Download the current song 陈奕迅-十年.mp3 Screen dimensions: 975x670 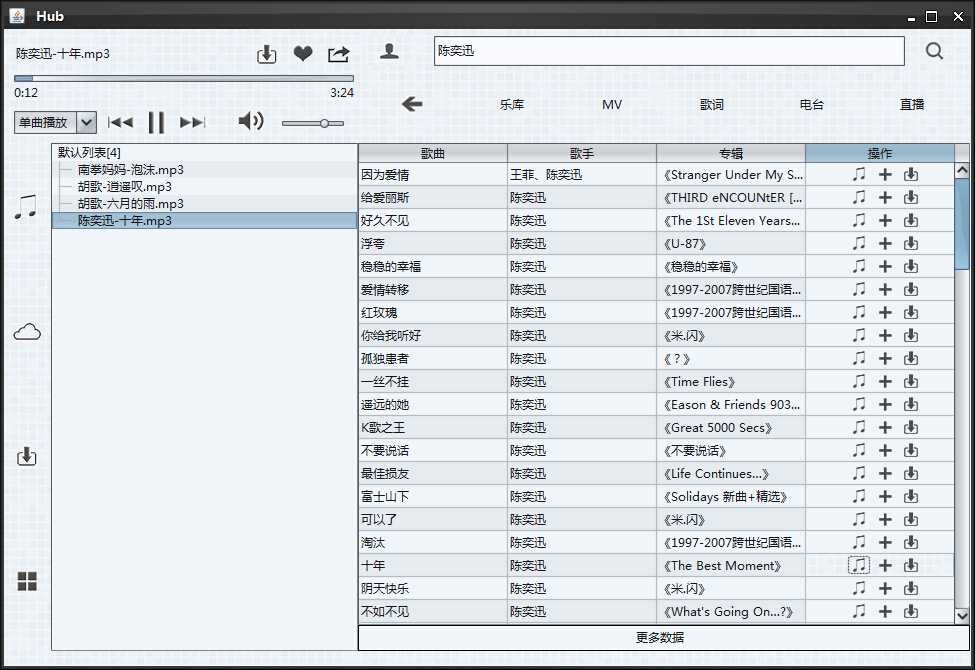[267, 54]
